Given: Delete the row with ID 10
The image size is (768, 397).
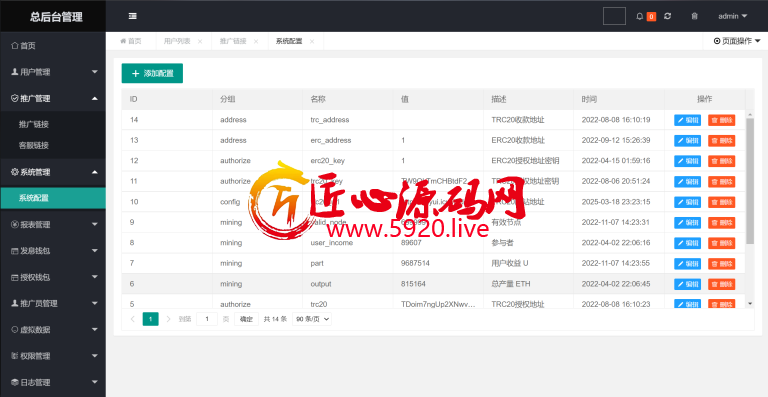Looking at the screenshot, I should 721,202.
